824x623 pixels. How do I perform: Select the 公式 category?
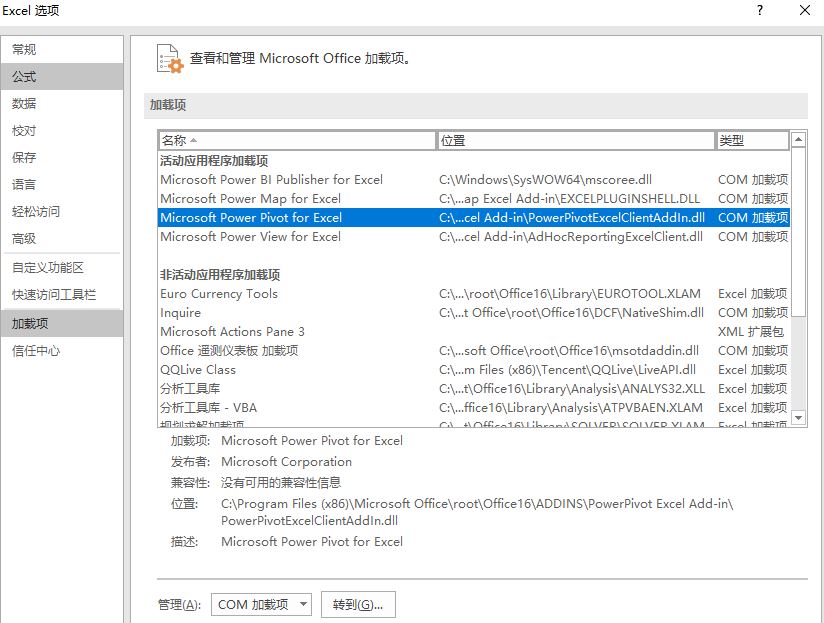(62, 77)
